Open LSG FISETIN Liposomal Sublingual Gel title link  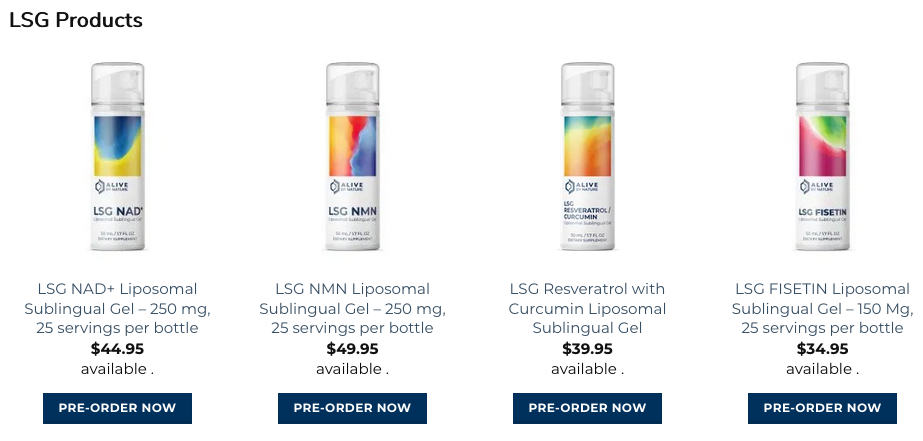click(x=822, y=309)
